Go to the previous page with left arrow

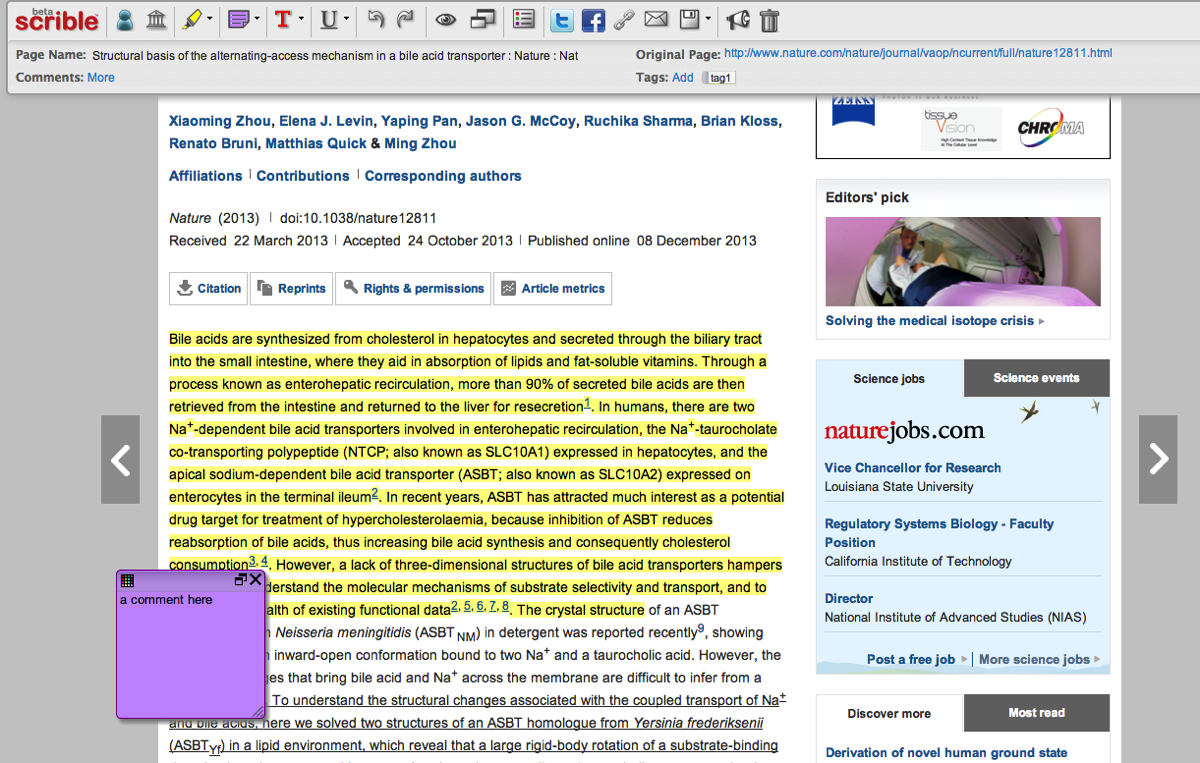tap(120, 460)
